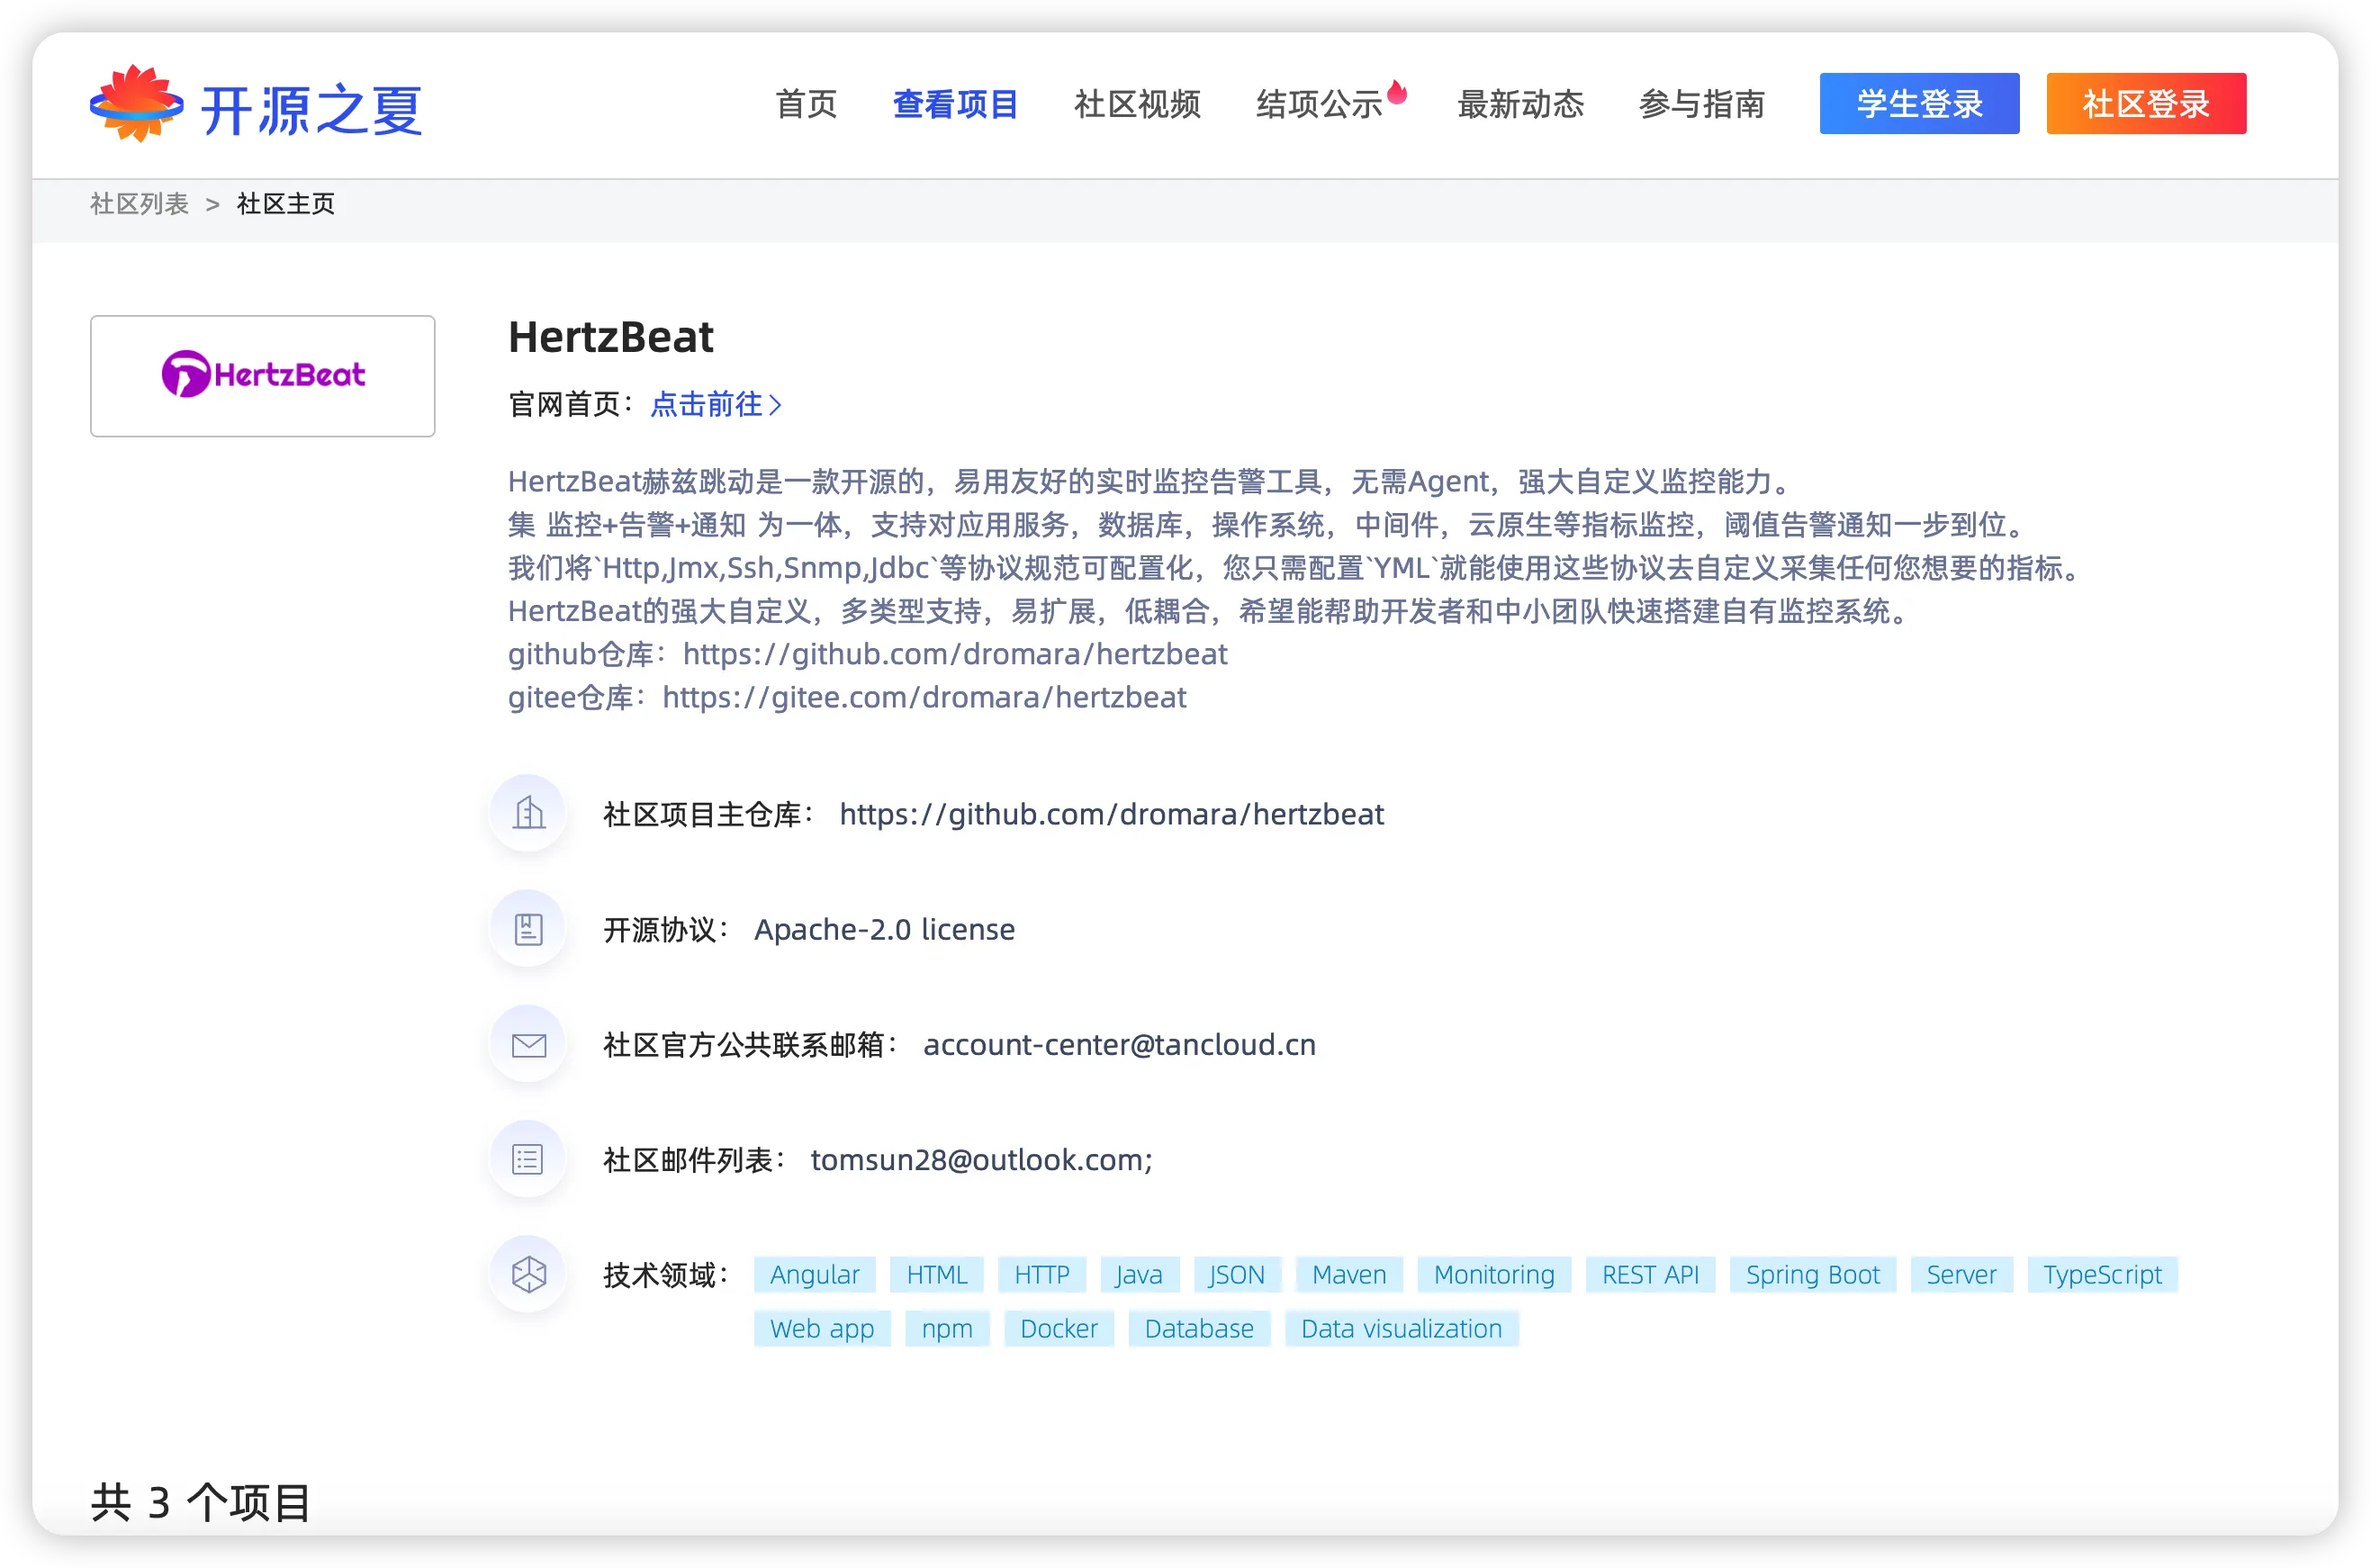
Task: Select the Spring Boot technology tag
Action: (1812, 1275)
